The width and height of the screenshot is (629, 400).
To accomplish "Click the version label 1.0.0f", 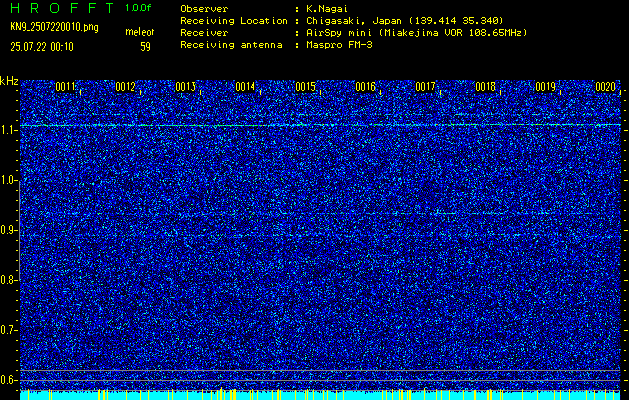I will (138, 8).
